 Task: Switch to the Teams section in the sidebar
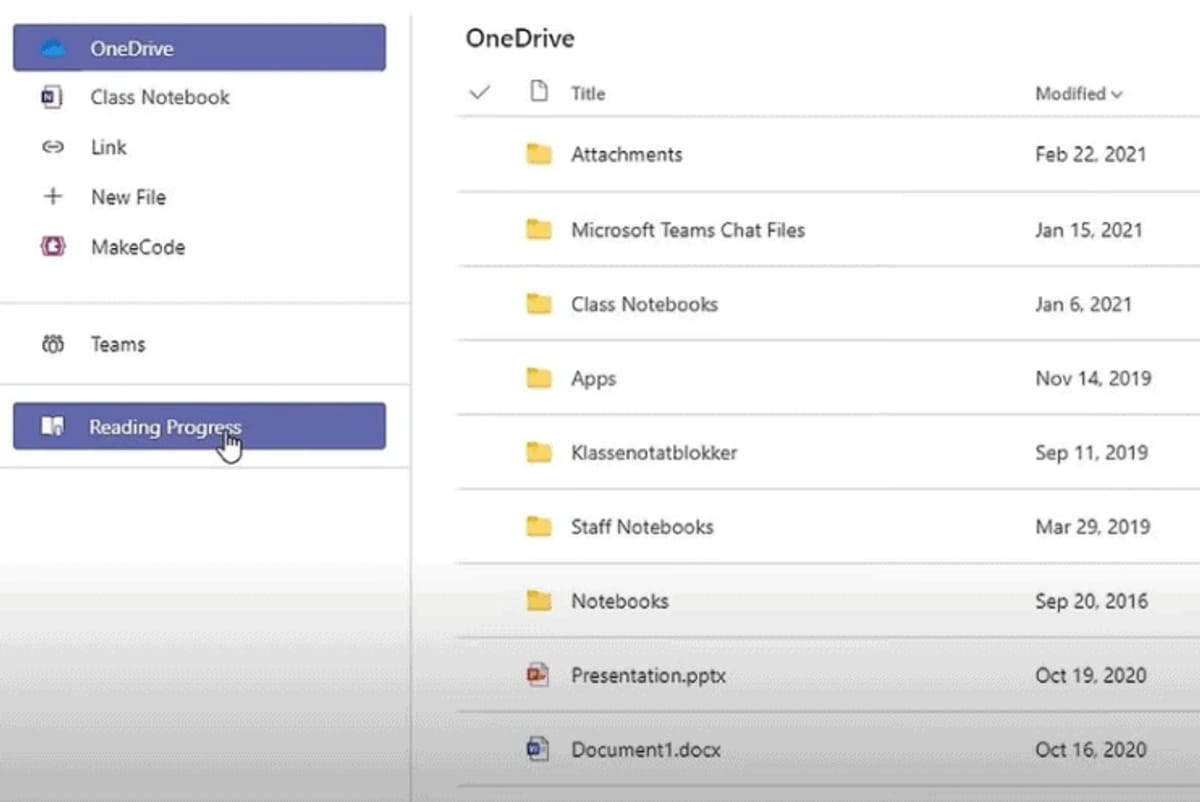pos(117,344)
